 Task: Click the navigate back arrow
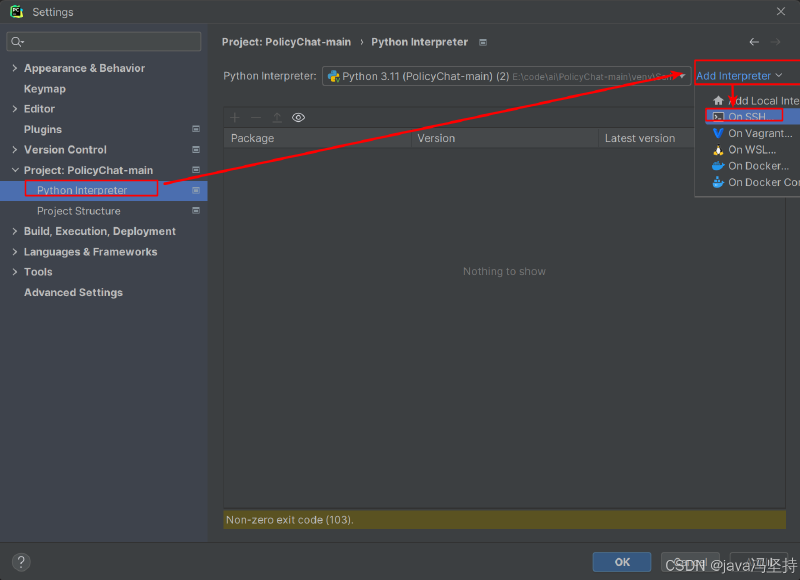pyautogui.click(x=754, y=42)
